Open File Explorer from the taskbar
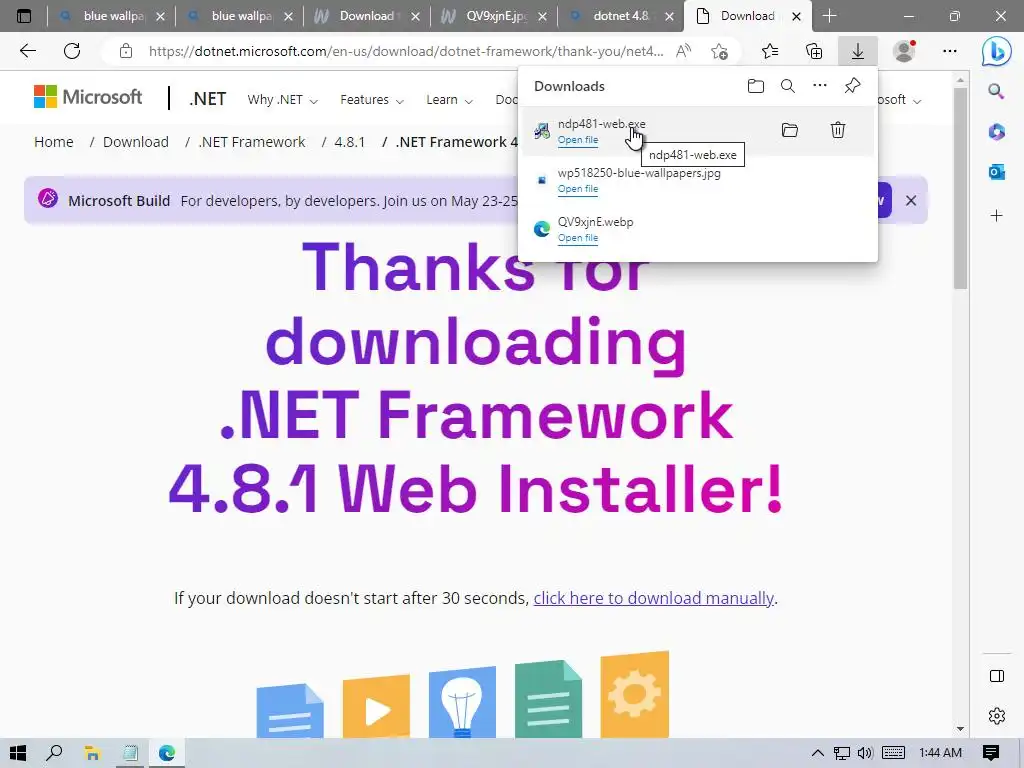This screenshot has width=1024, height=768. point(92,753)
